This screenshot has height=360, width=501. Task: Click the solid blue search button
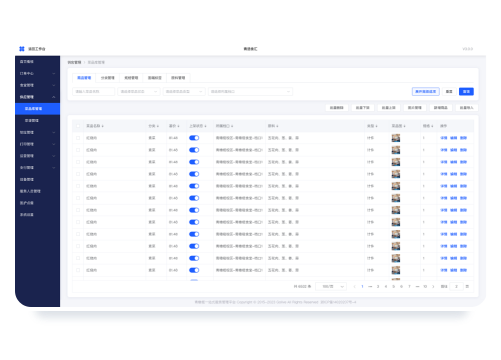pyautogui.click(x=466, y=91)
